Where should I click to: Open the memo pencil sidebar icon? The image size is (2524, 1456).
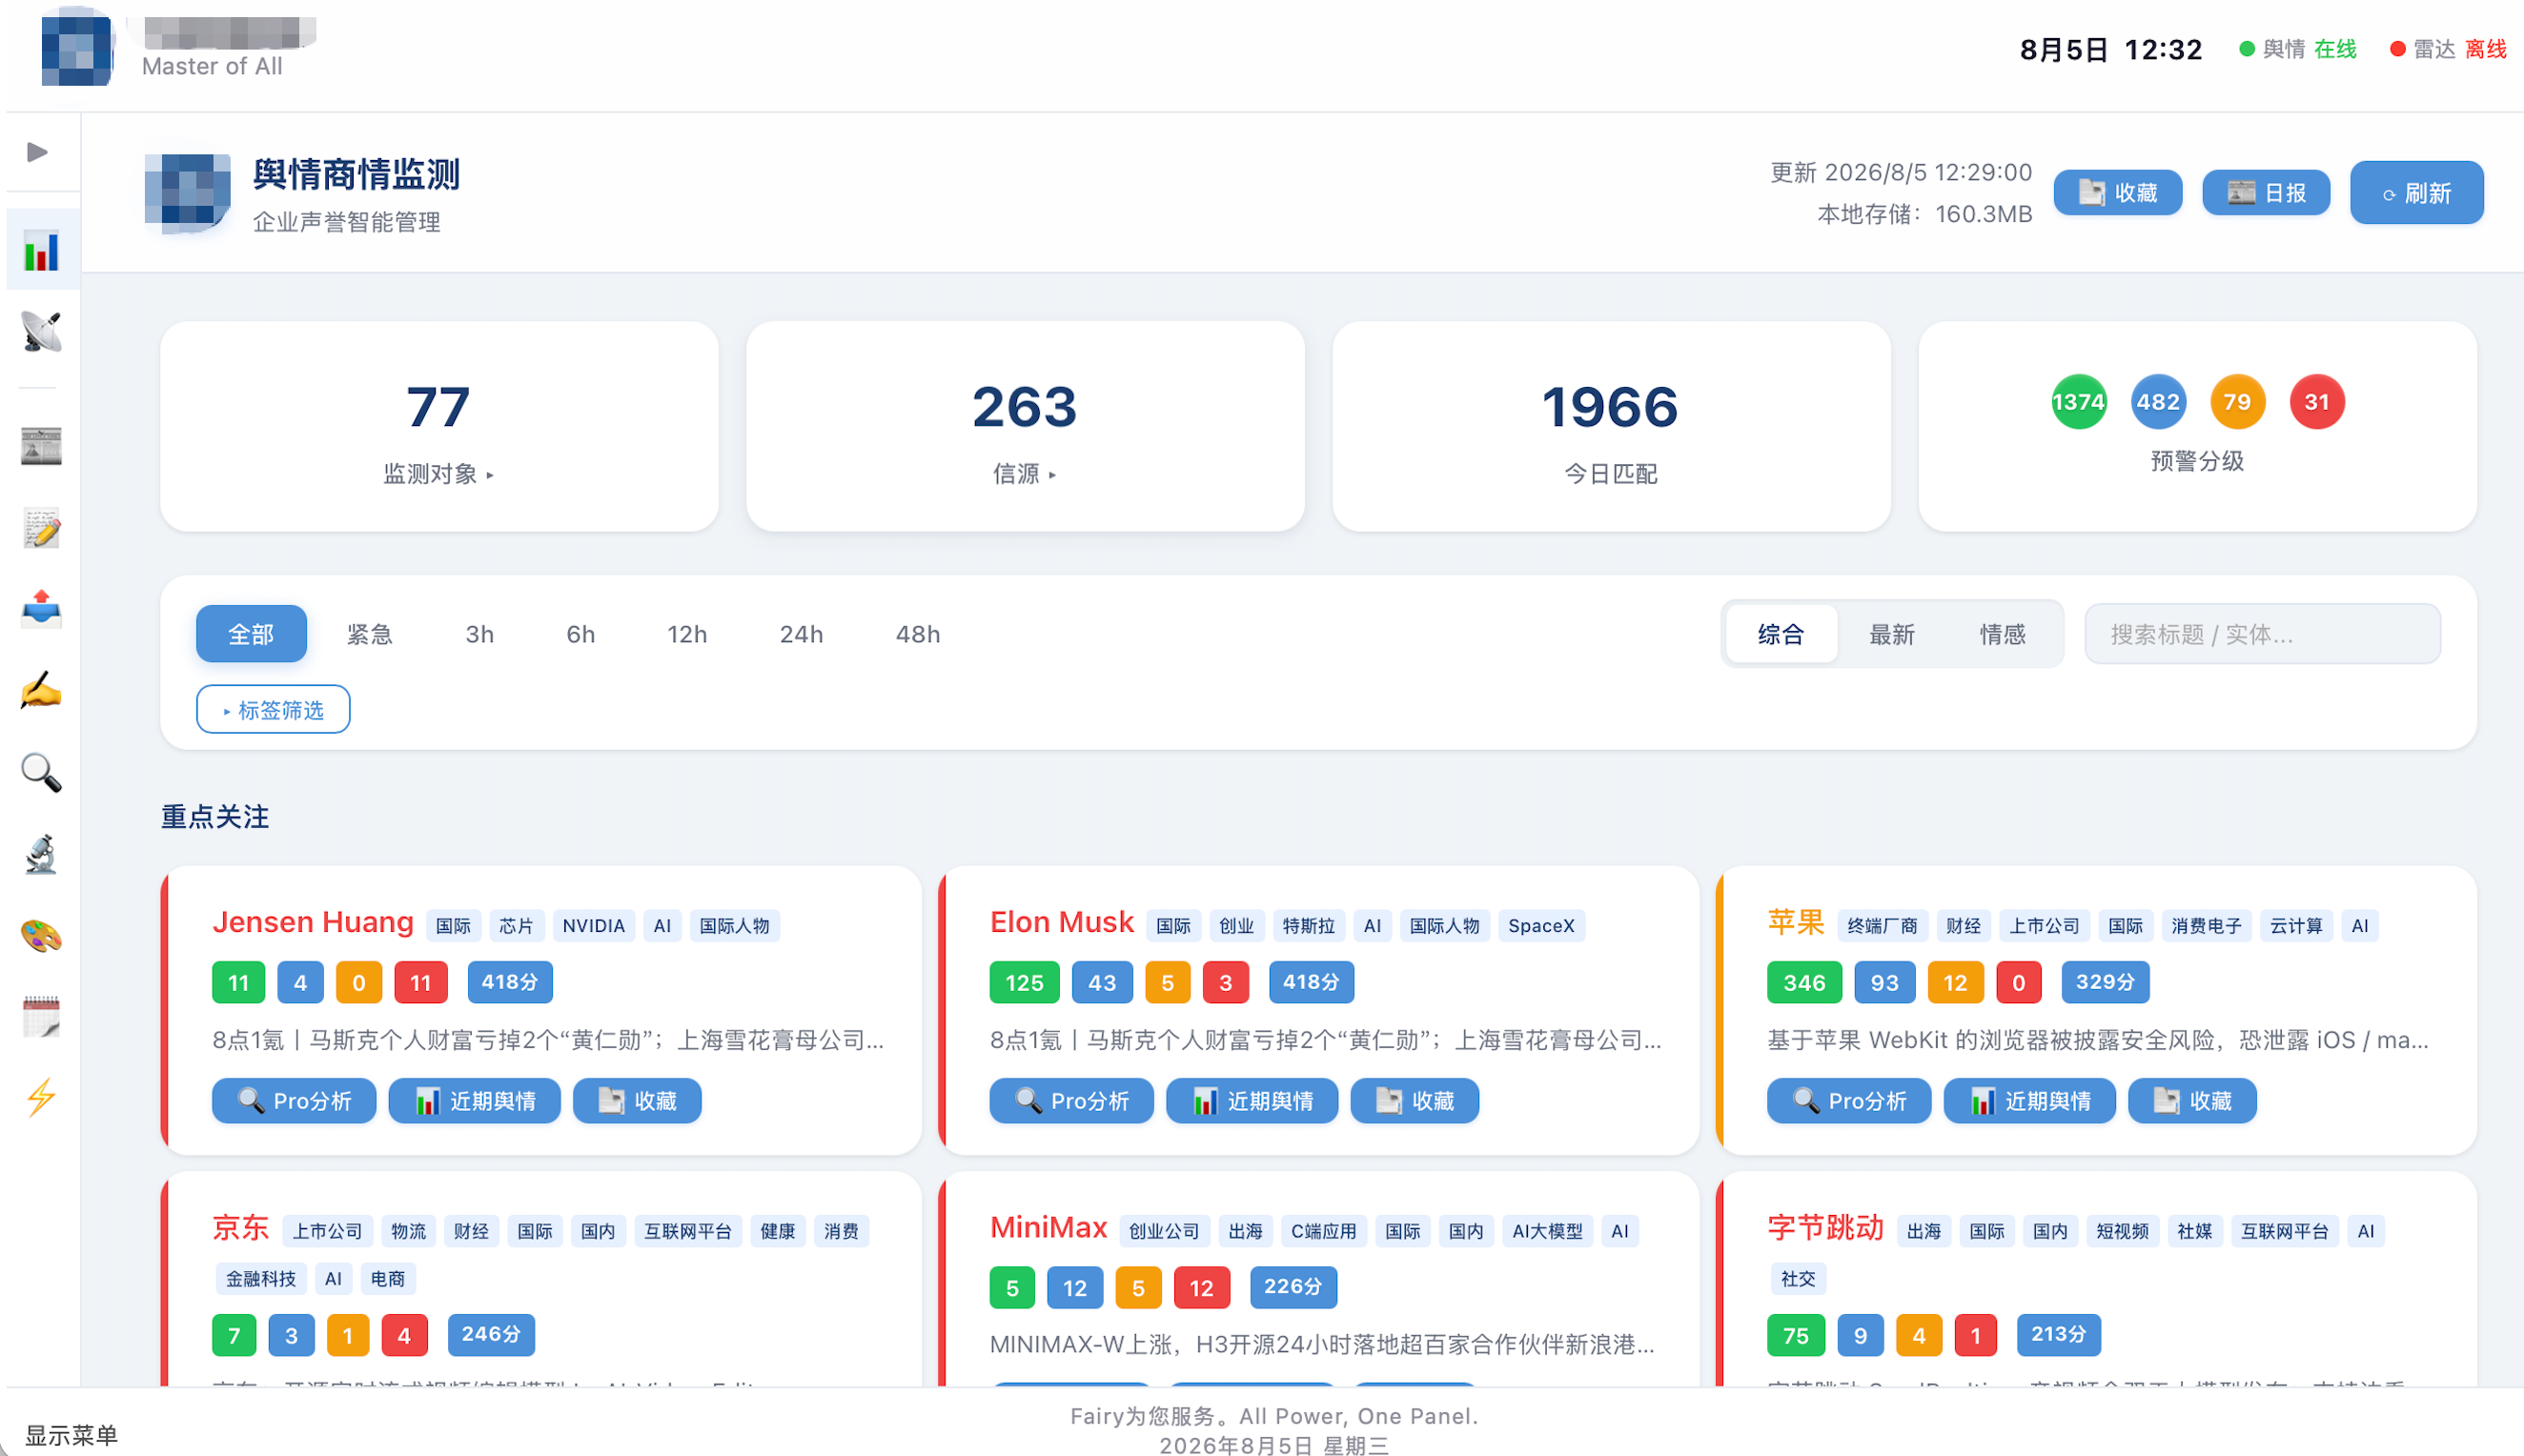tap(41, 528)
